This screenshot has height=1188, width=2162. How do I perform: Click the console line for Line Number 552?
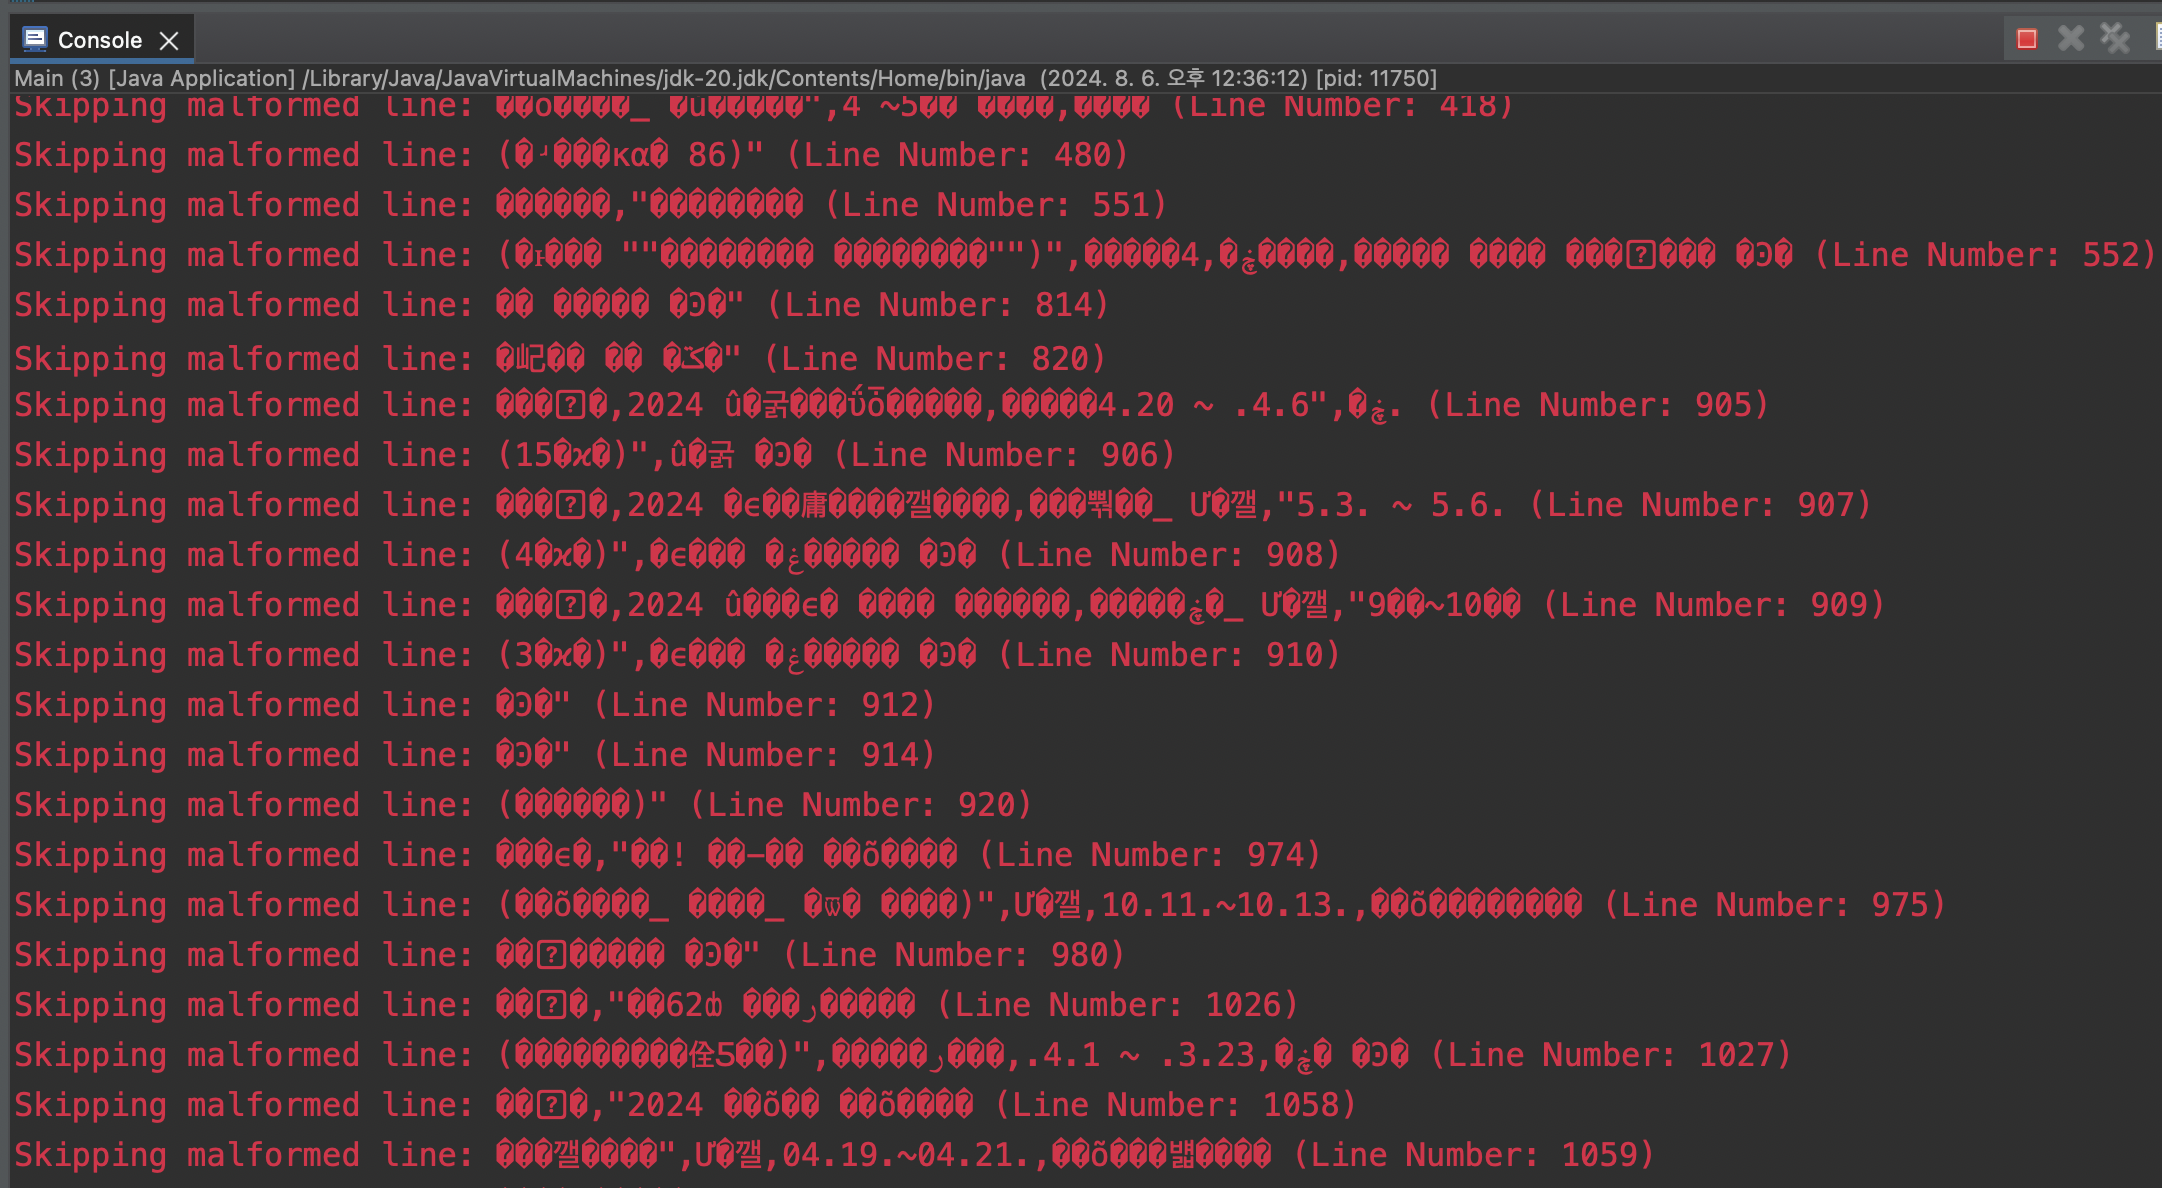pos(1083,255)
